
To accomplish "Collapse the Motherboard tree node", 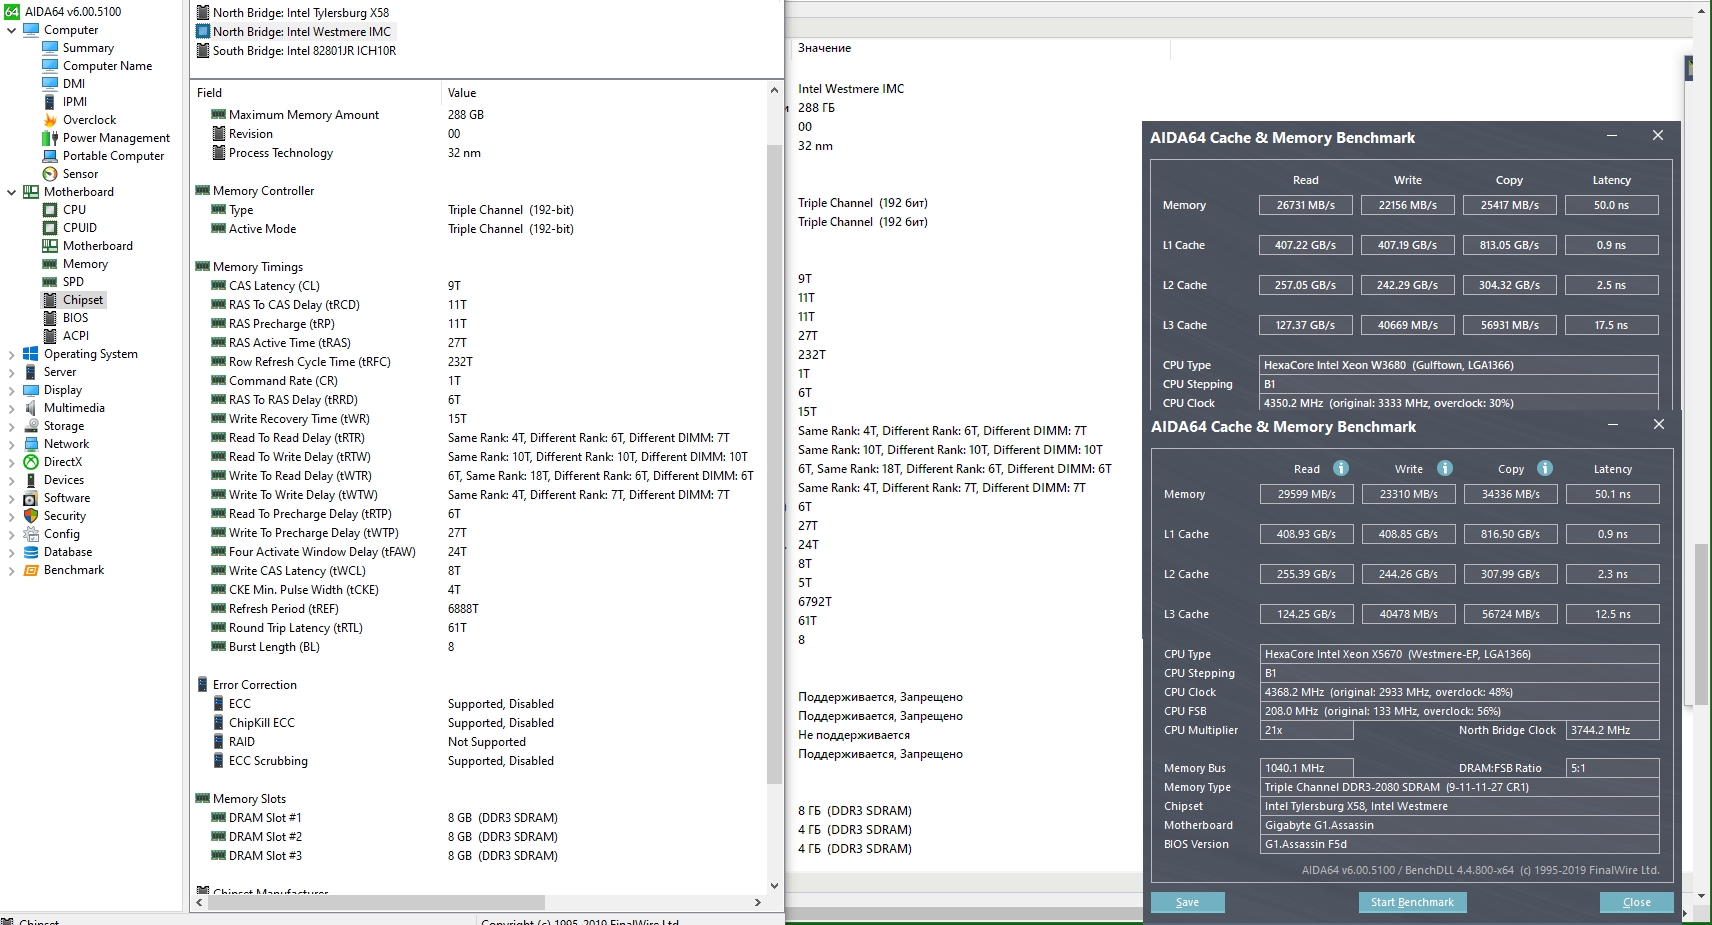I will [11, 192].
